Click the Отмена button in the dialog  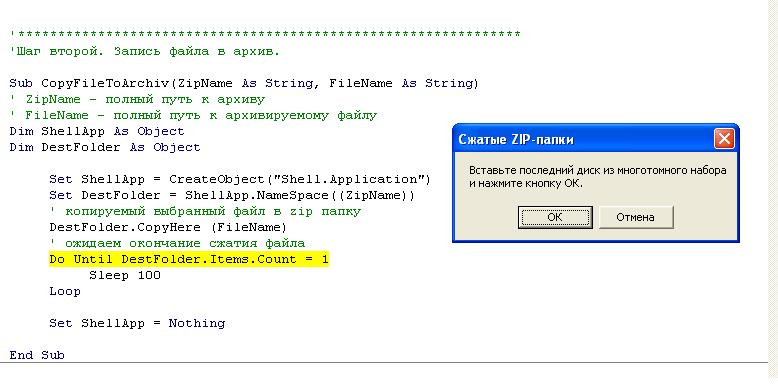pos(635,217)
